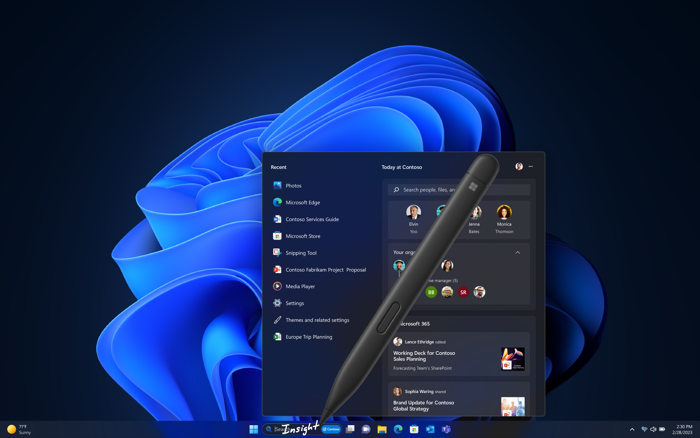The height and width of the screenshot is (438, 700).
Task: Launch Microsoft Edge from the taskbar
Action: [398, 429]
